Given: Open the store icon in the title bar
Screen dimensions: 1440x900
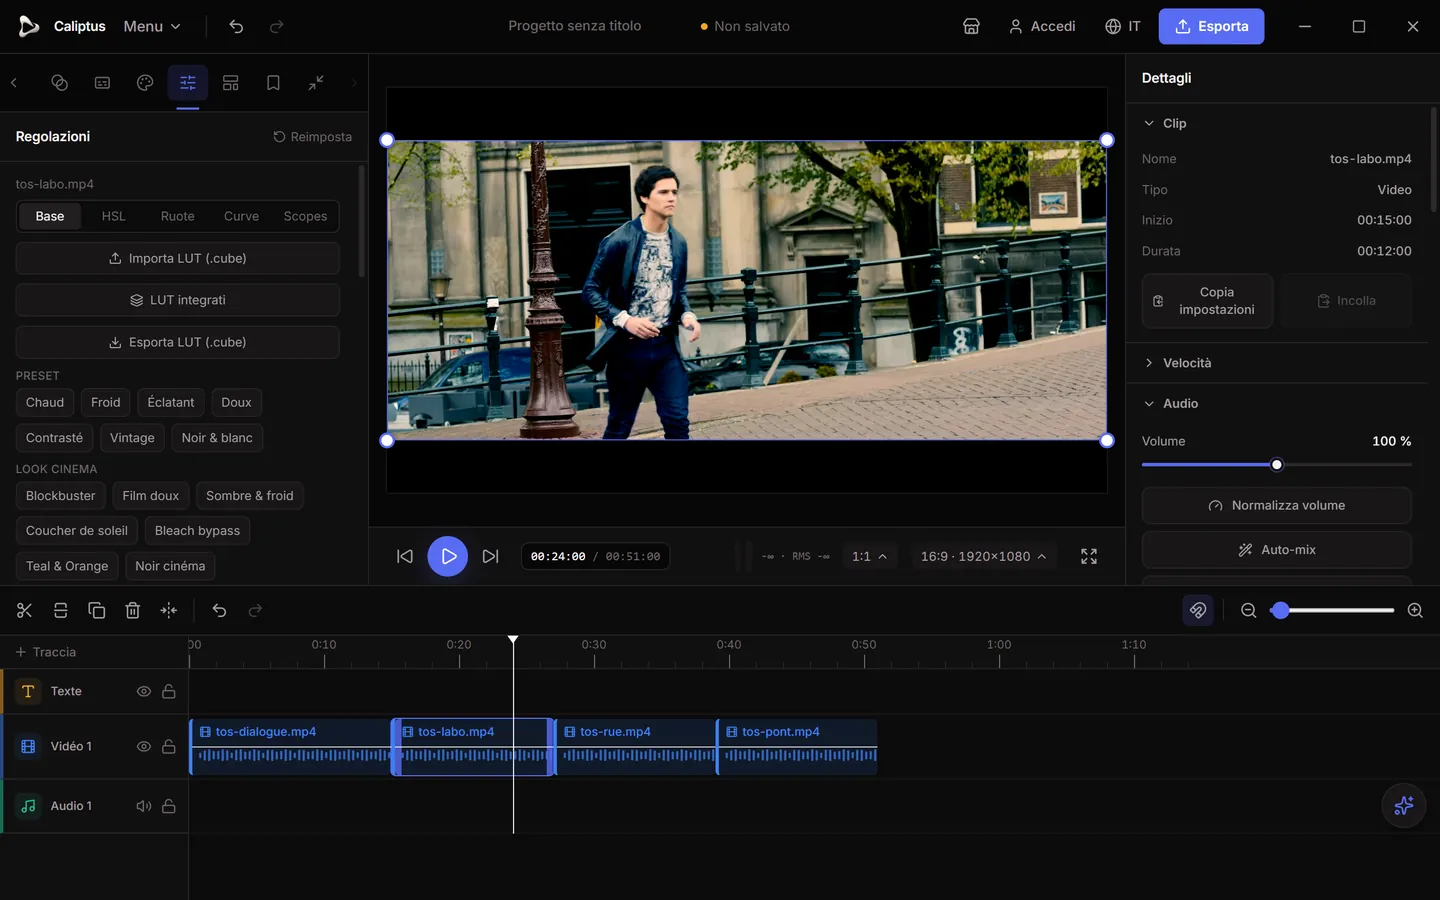Looking at the screenshot, I should point(971,26).
